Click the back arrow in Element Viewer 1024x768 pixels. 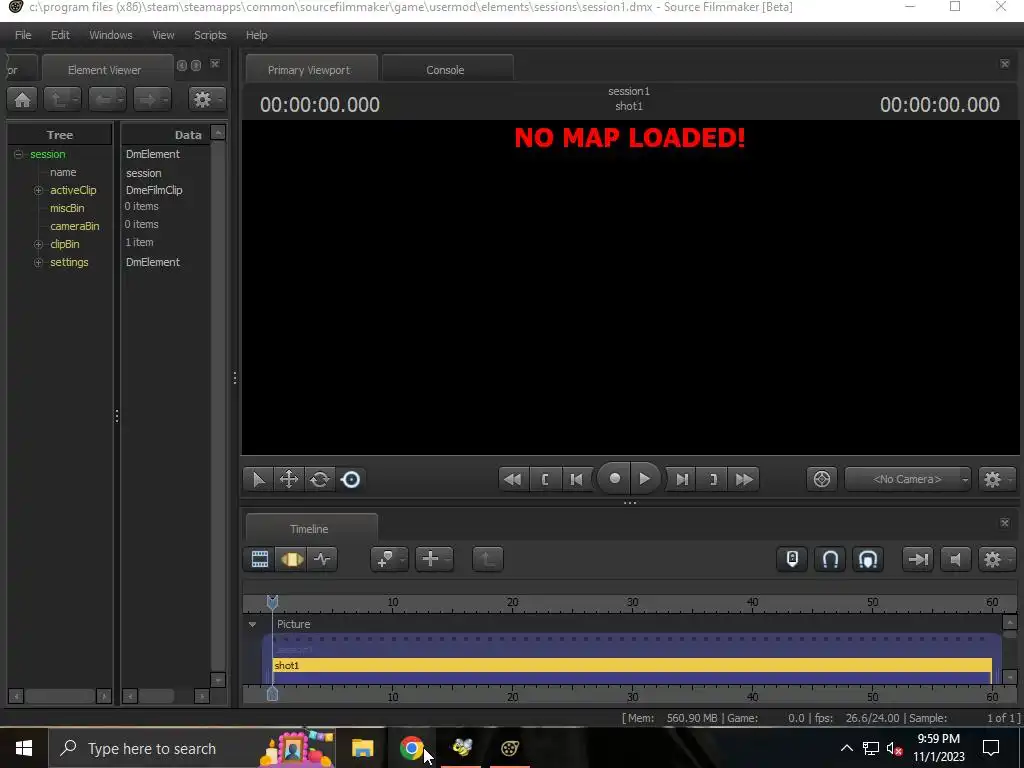[x=107, y=99]
